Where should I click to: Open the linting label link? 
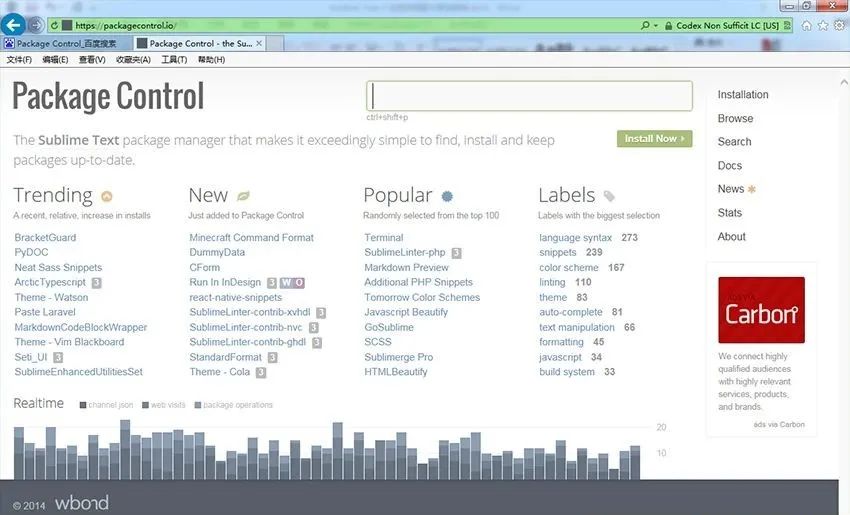coord(552,282)
